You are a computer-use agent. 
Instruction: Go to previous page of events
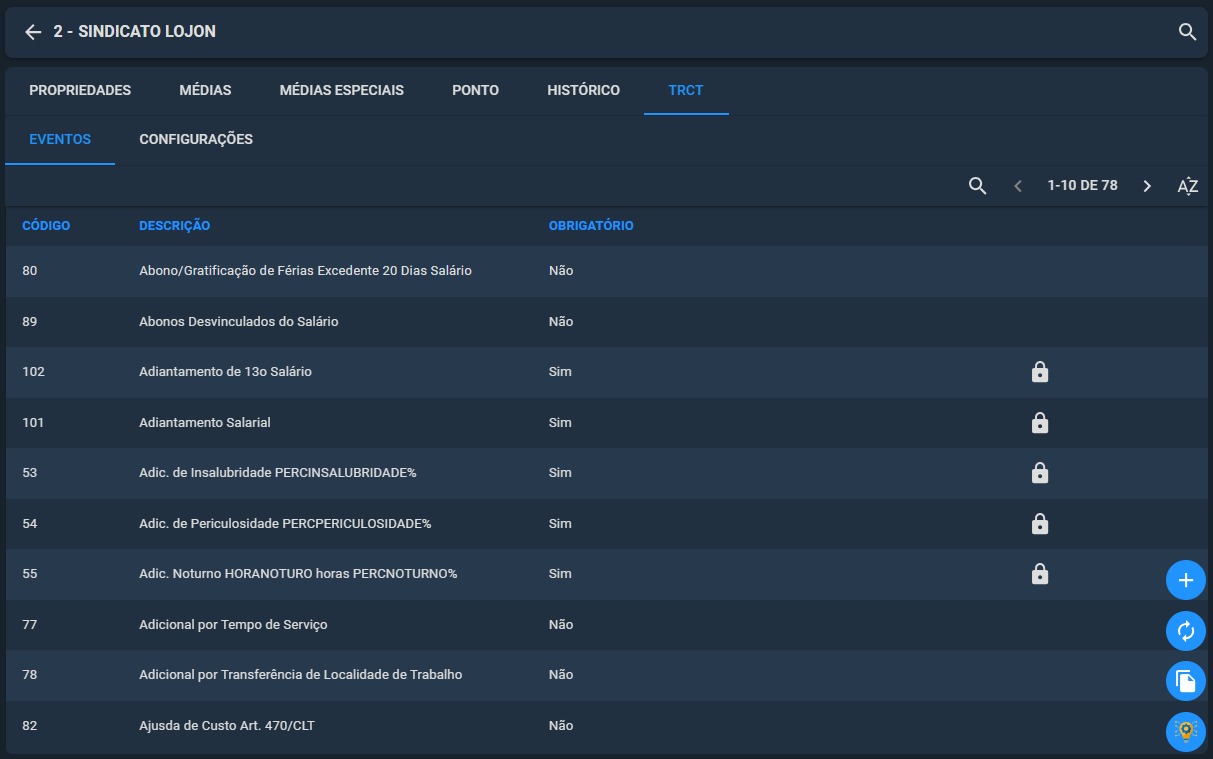click(x=1018, y=186)
